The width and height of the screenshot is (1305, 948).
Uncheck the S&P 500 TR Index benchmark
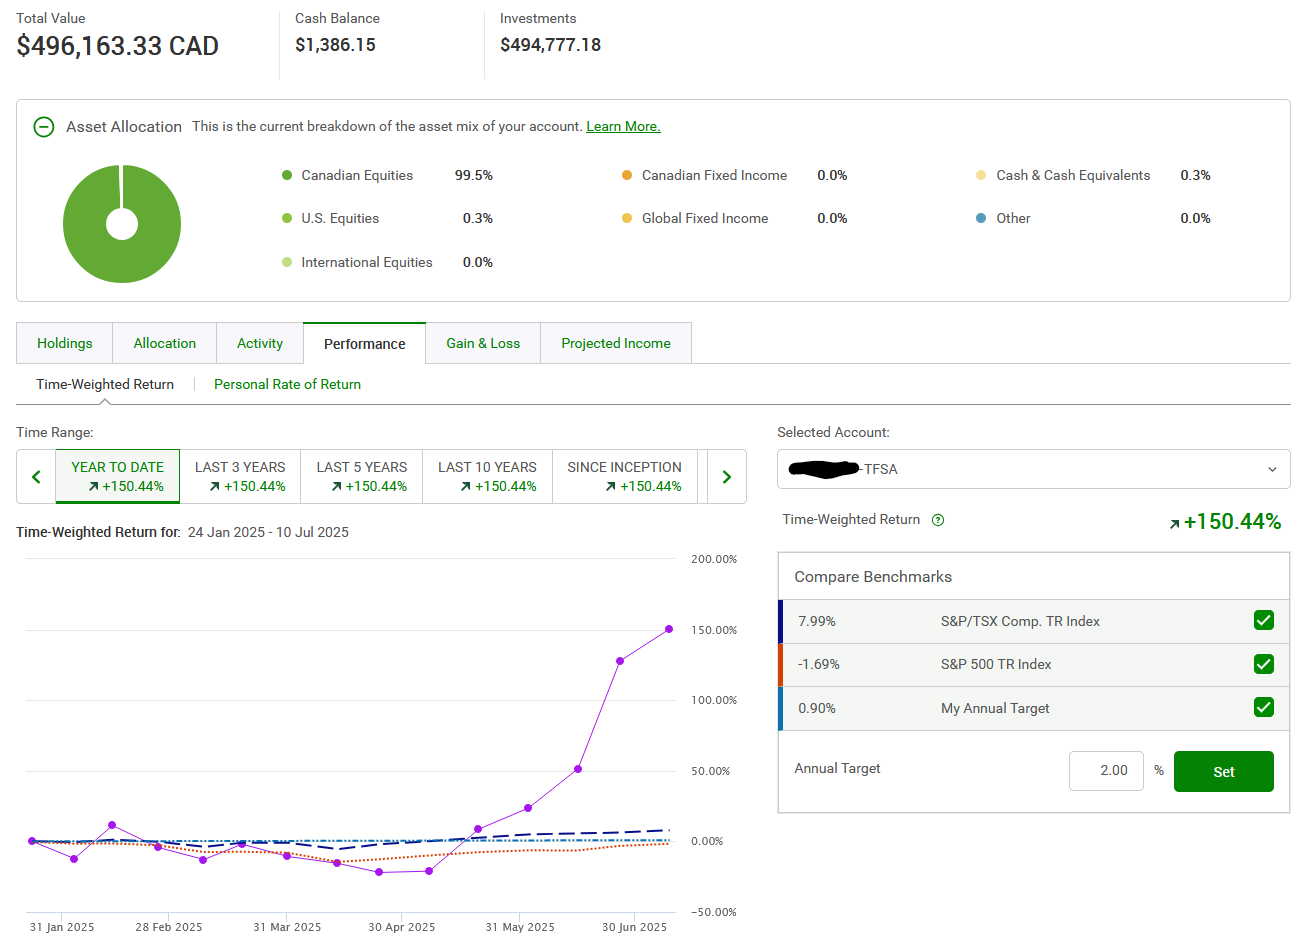click(x=1264, y=664)
